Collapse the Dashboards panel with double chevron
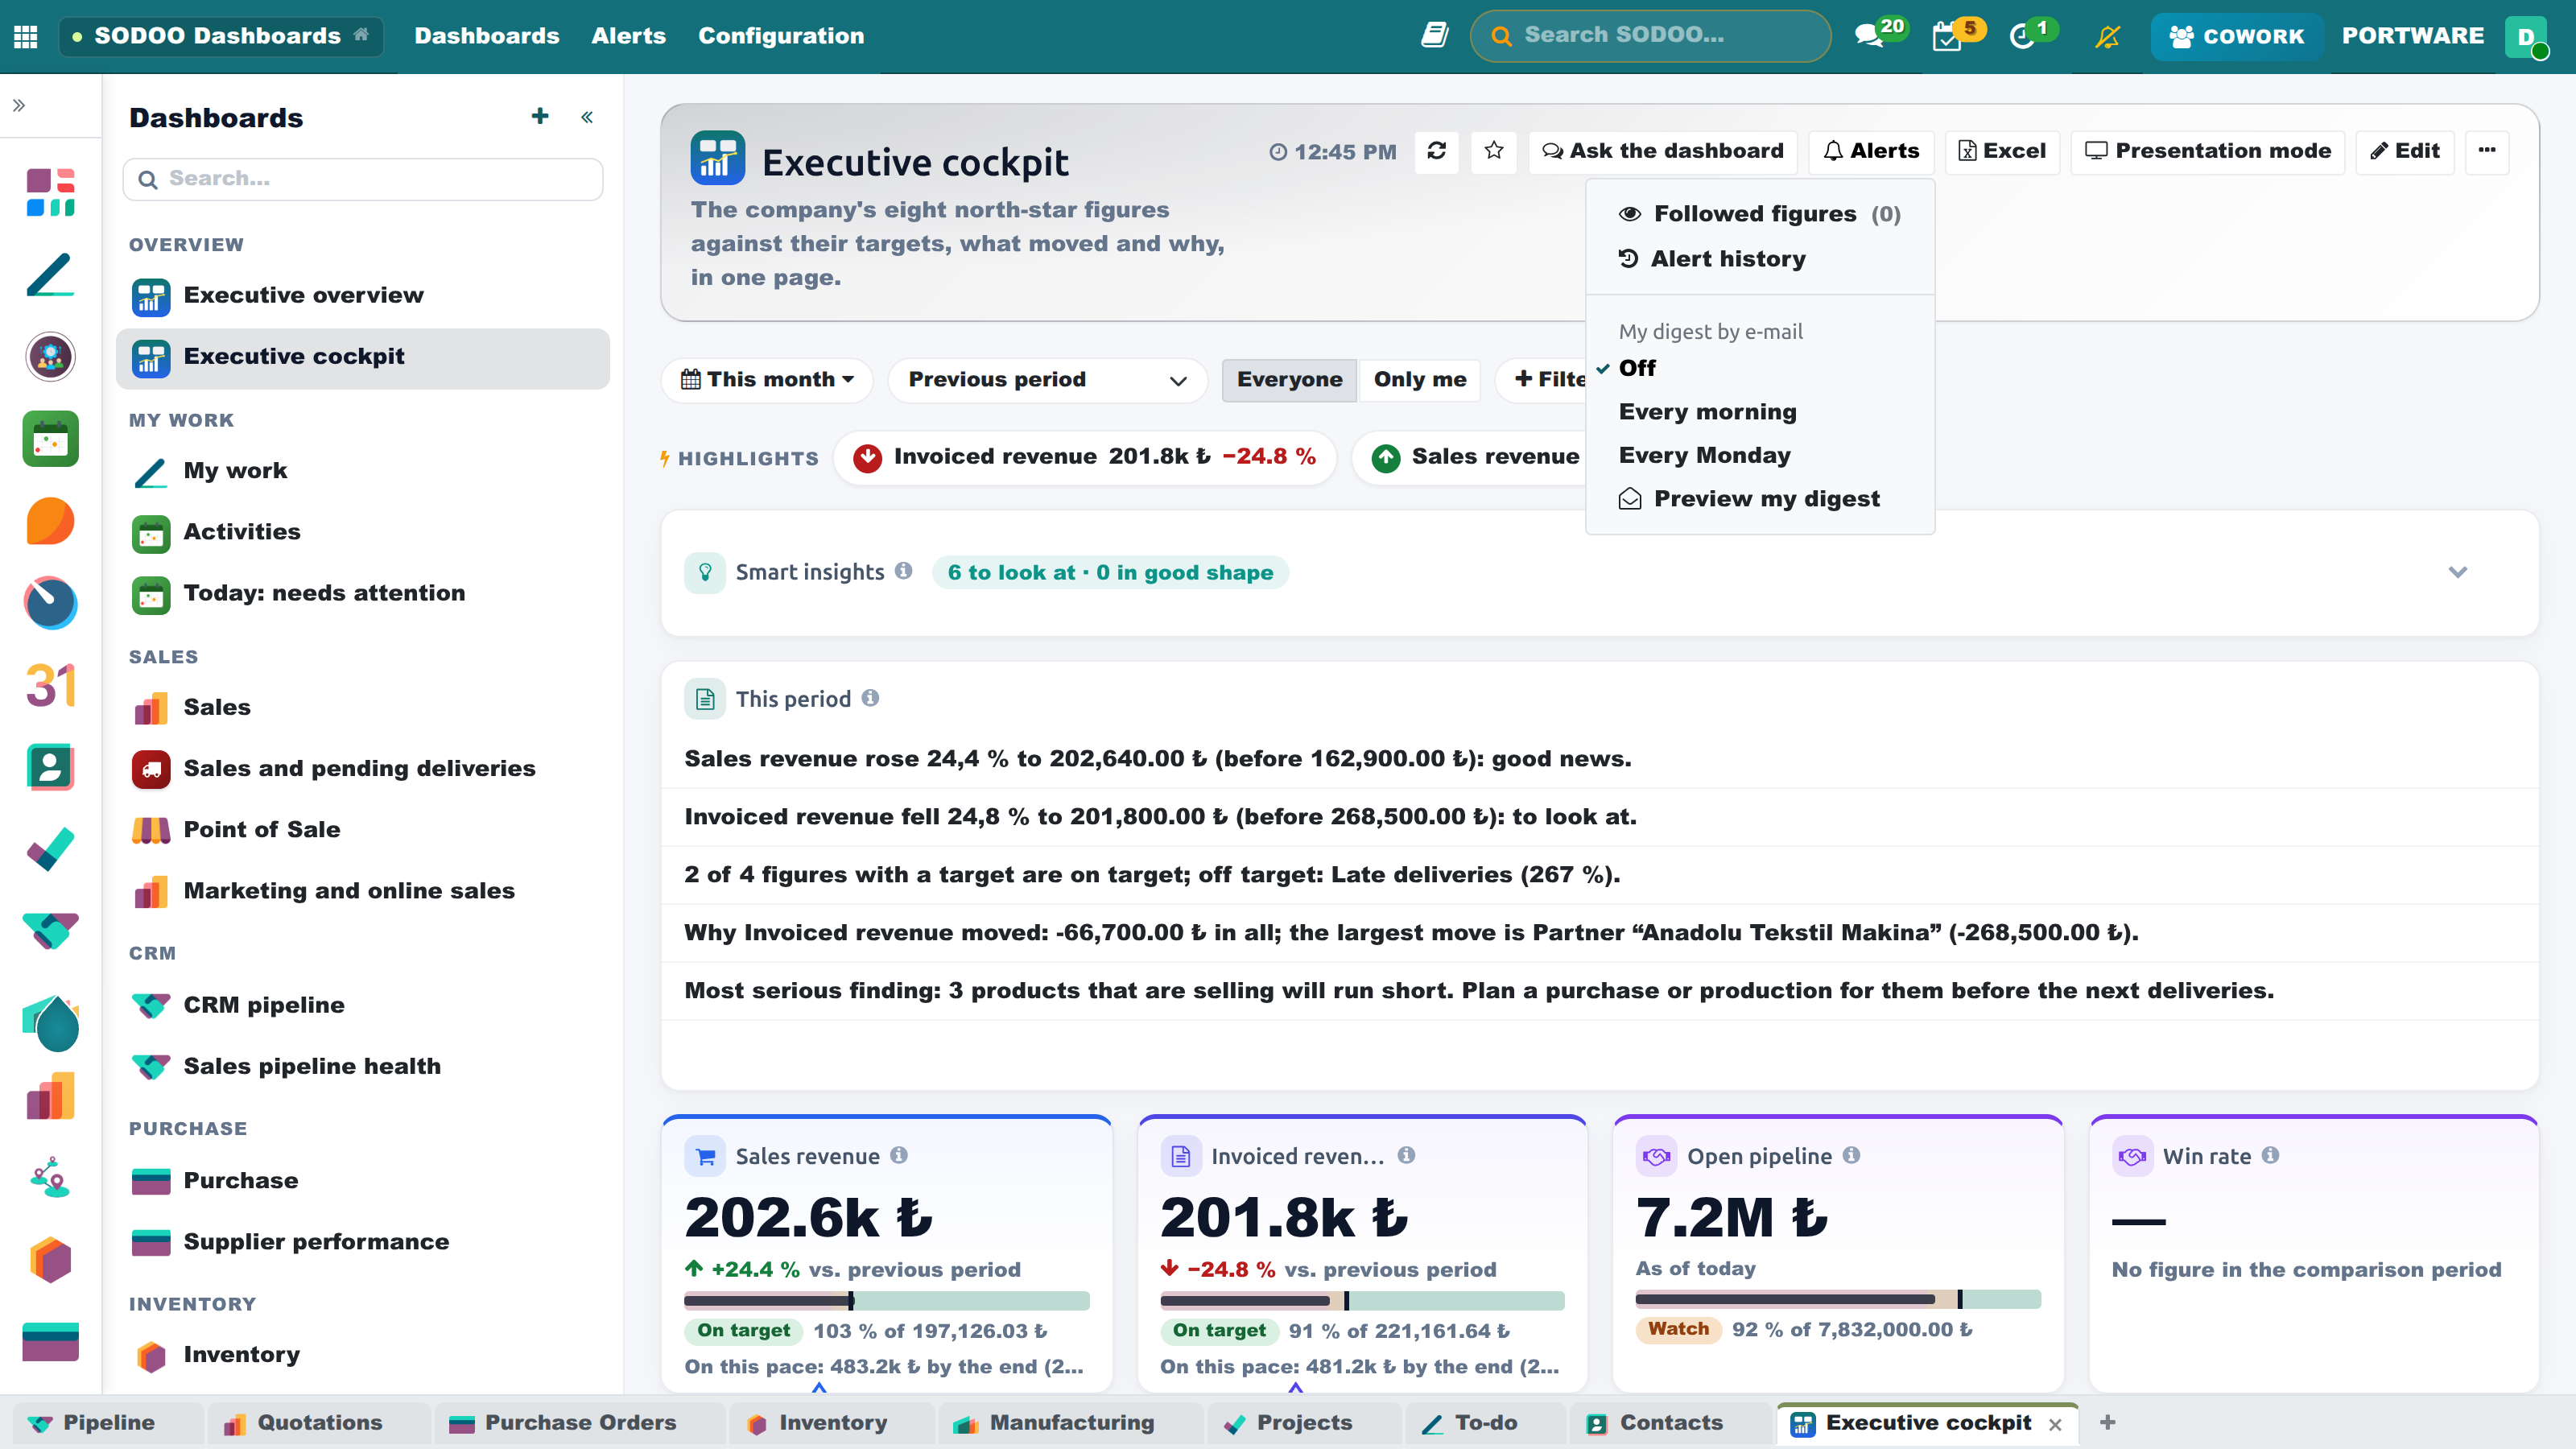The image size is (2576, 1449). coord(587,117)
